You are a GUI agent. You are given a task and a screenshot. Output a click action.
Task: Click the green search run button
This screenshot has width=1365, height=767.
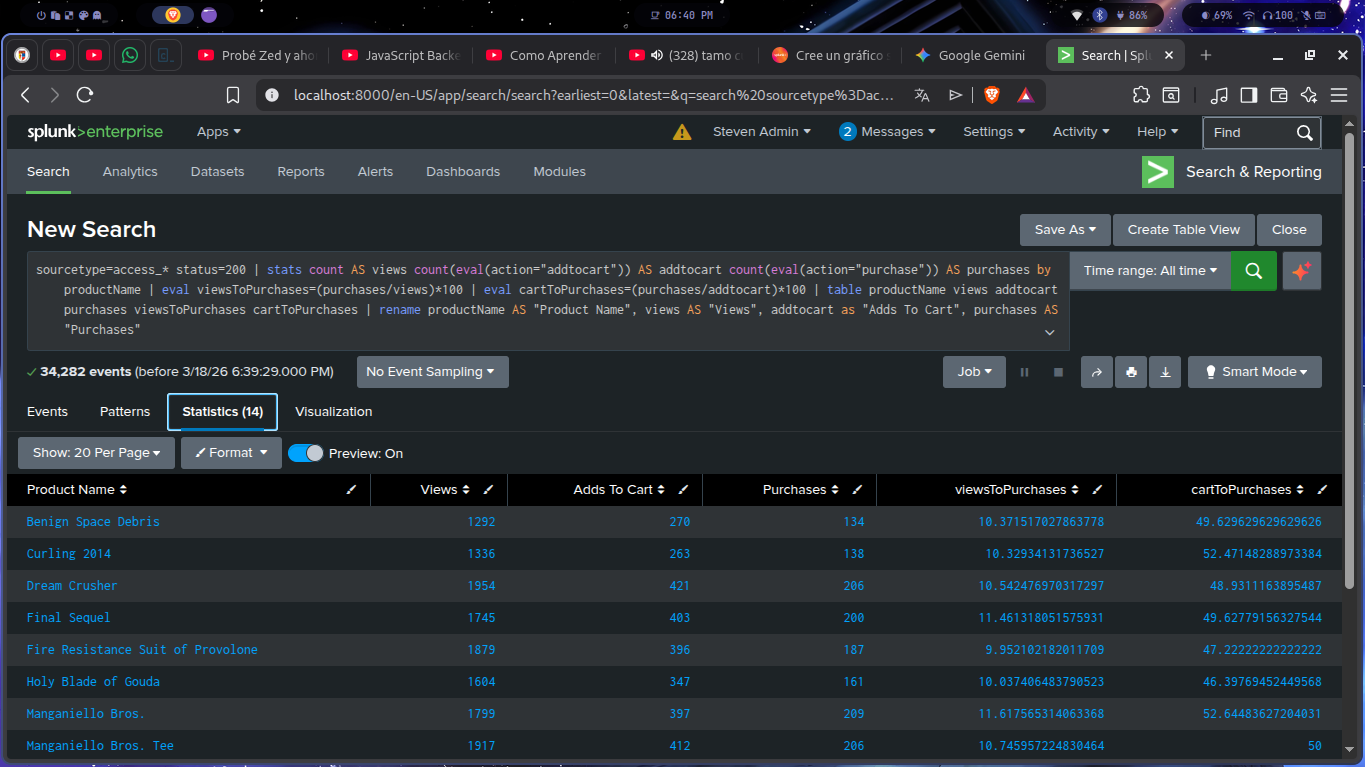pos(1253,271)
